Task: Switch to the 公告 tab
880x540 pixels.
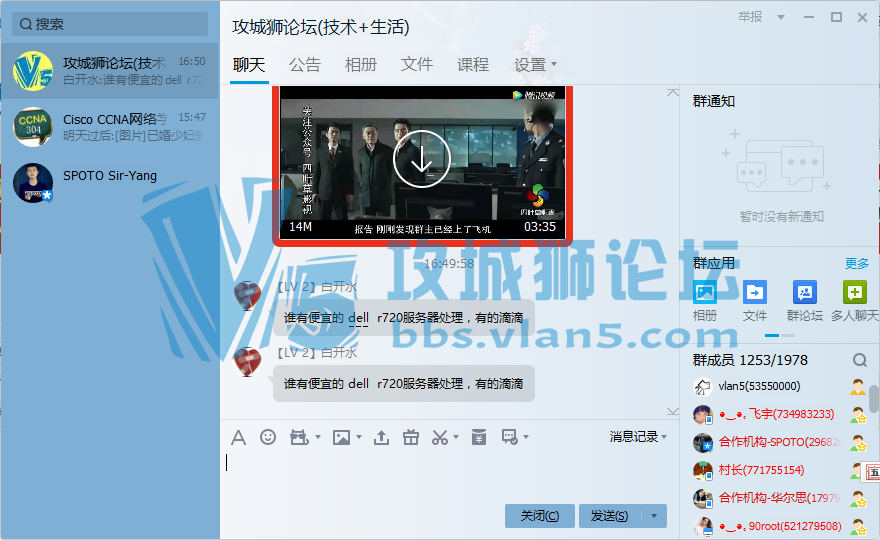Action: click(x=305, y=65)
